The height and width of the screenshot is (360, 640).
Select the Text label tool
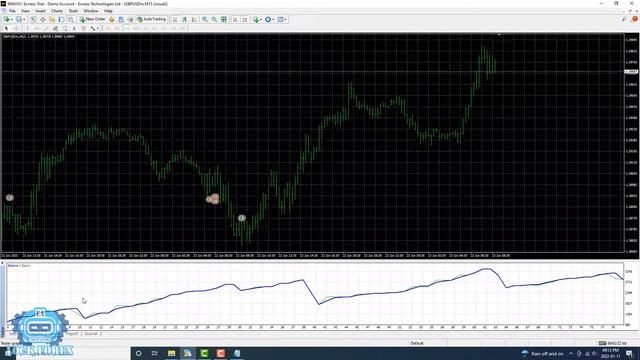83,28
